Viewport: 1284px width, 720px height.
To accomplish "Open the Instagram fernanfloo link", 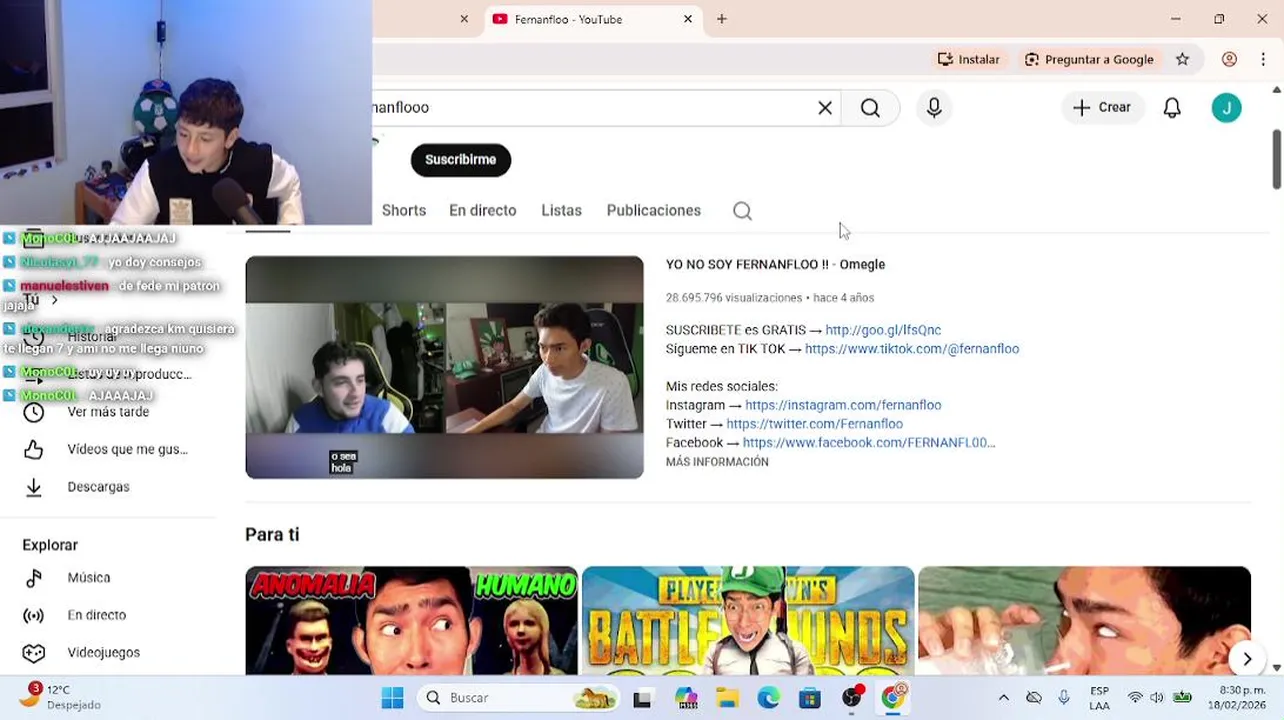I will click(x=843, y=405).
